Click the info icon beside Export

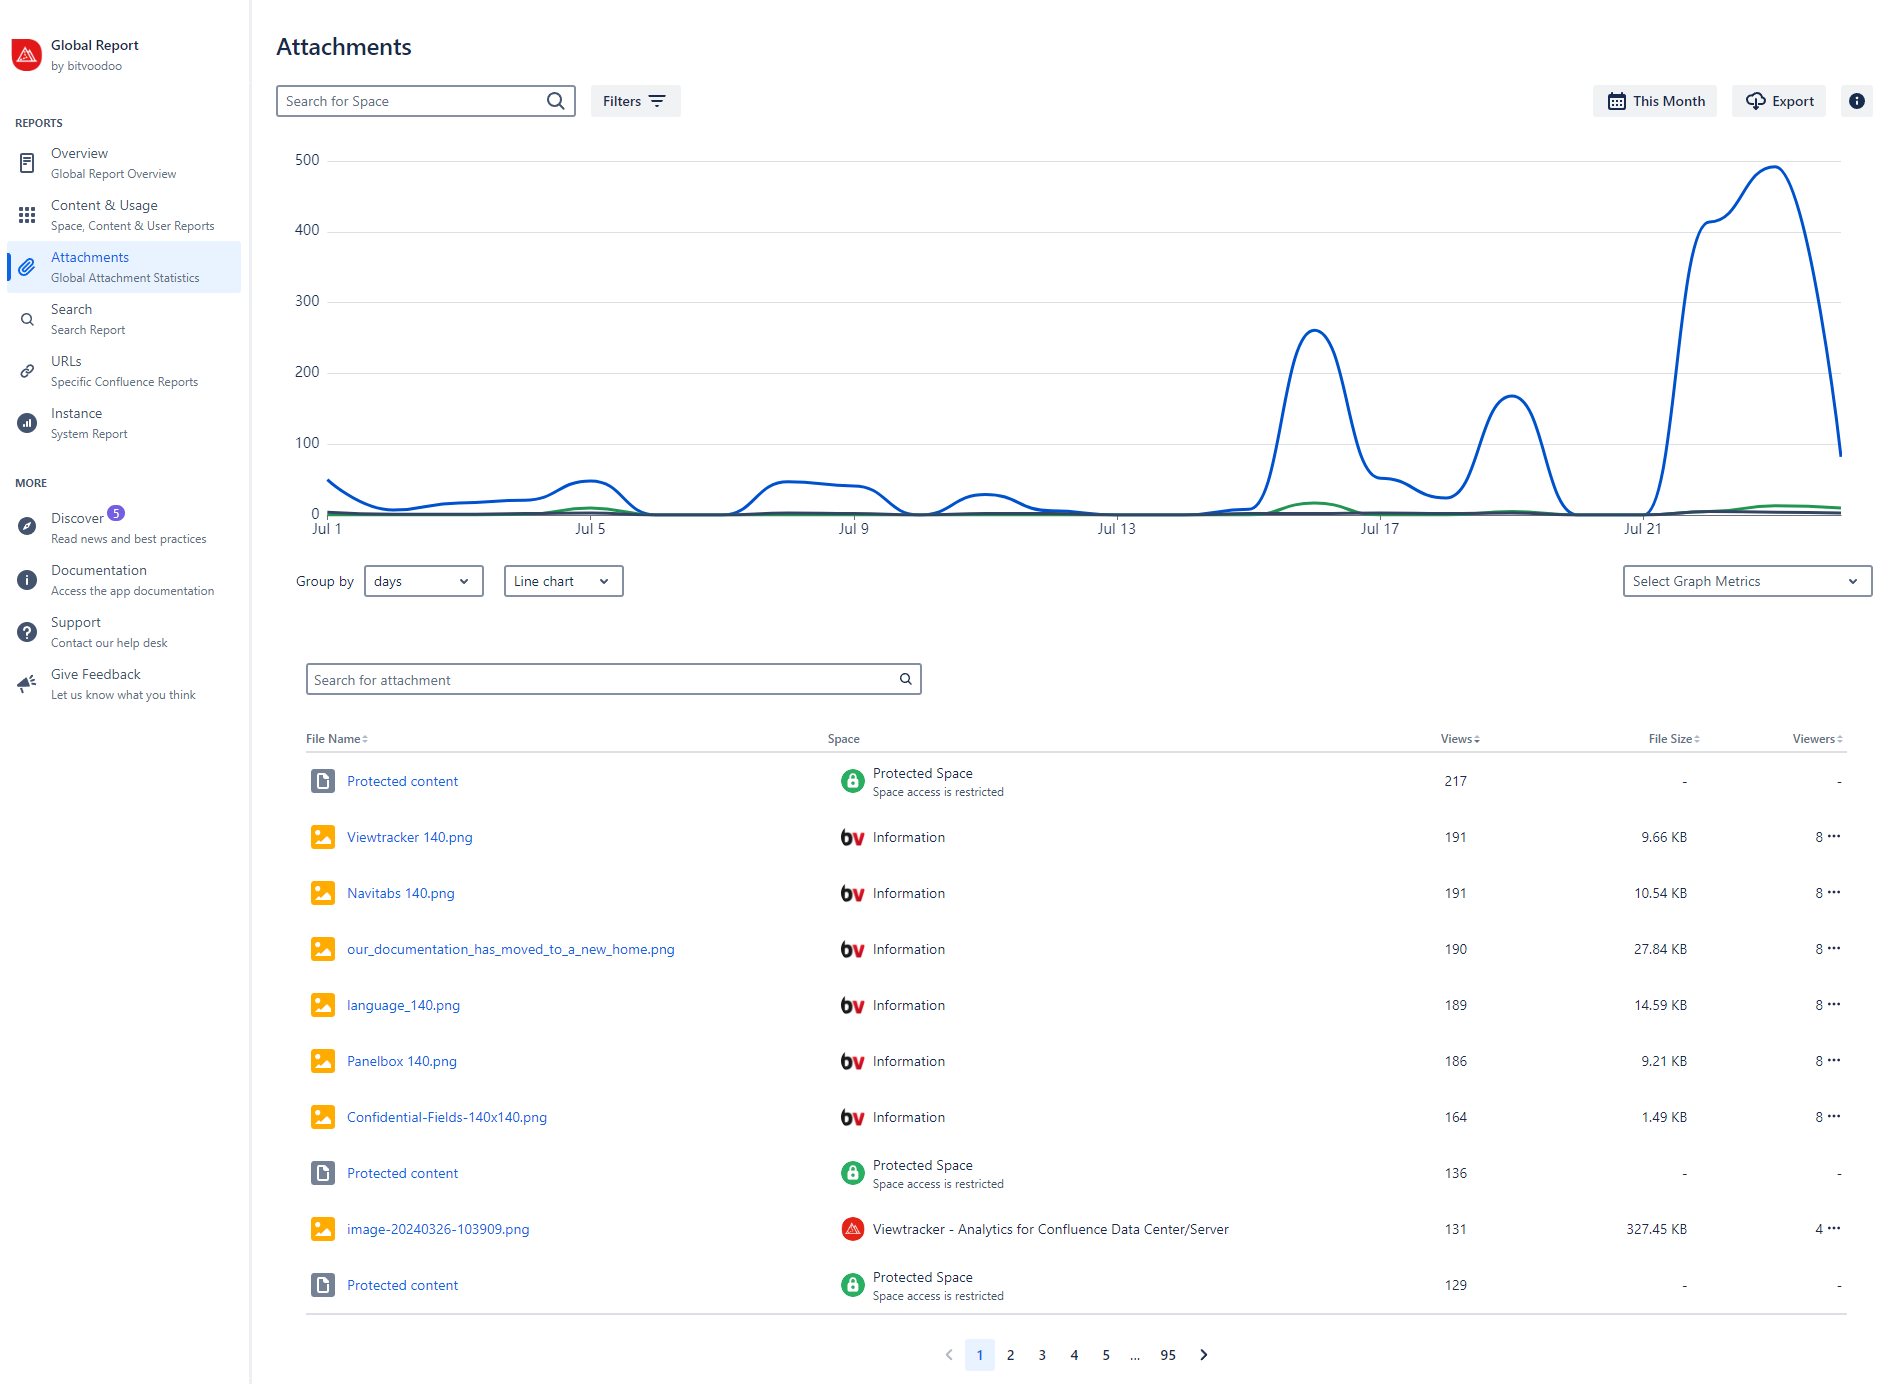tap(1856, 101)
